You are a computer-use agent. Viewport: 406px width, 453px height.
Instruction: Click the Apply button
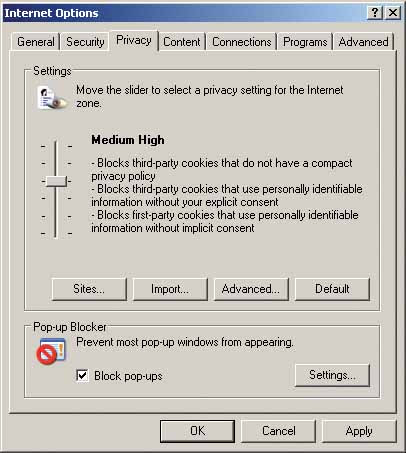pos(359,431)
